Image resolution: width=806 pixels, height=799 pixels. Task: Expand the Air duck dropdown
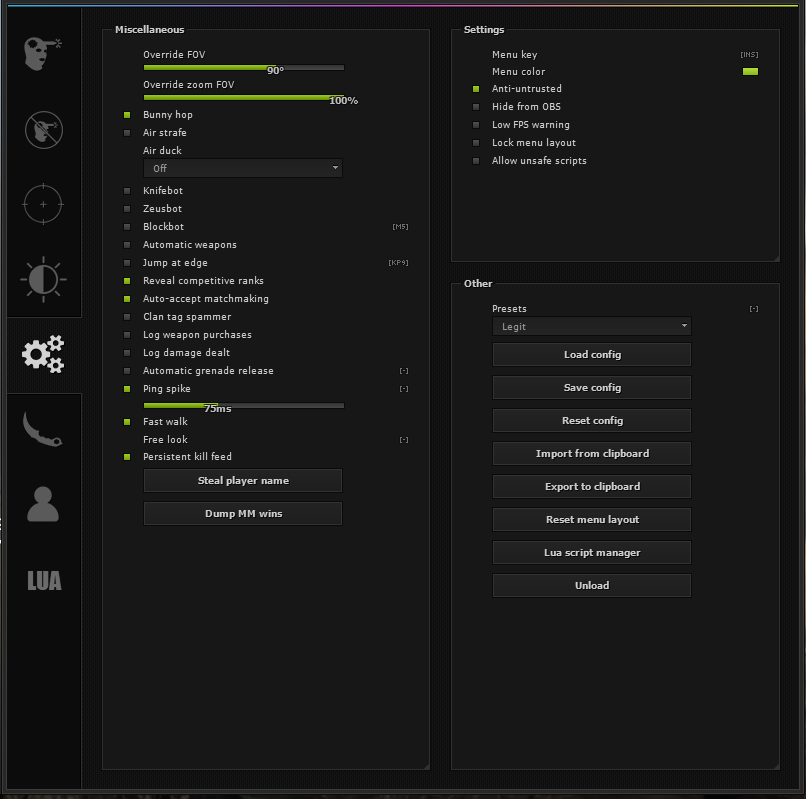tap(243, 168)
